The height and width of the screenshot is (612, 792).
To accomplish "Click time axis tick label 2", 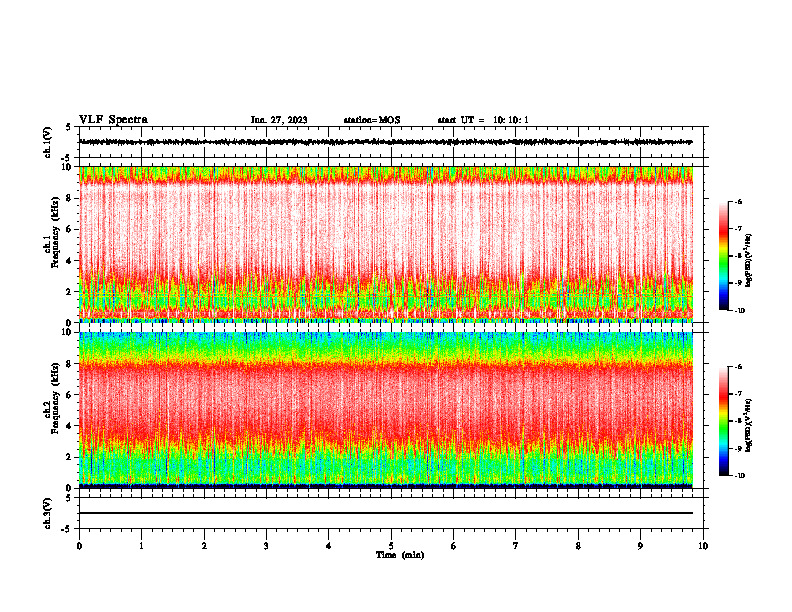I will coord(204,546).
